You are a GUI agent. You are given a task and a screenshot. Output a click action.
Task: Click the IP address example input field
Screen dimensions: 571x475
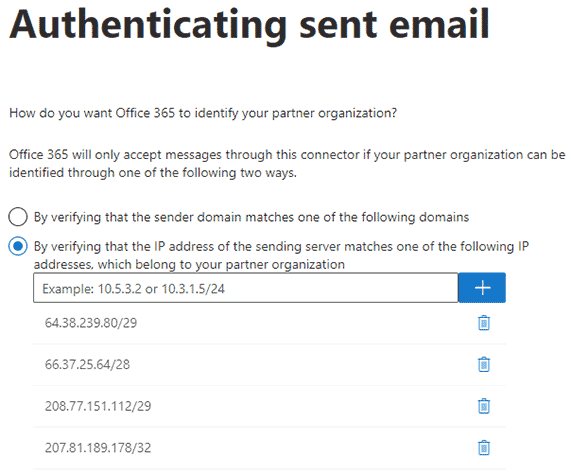245,288
